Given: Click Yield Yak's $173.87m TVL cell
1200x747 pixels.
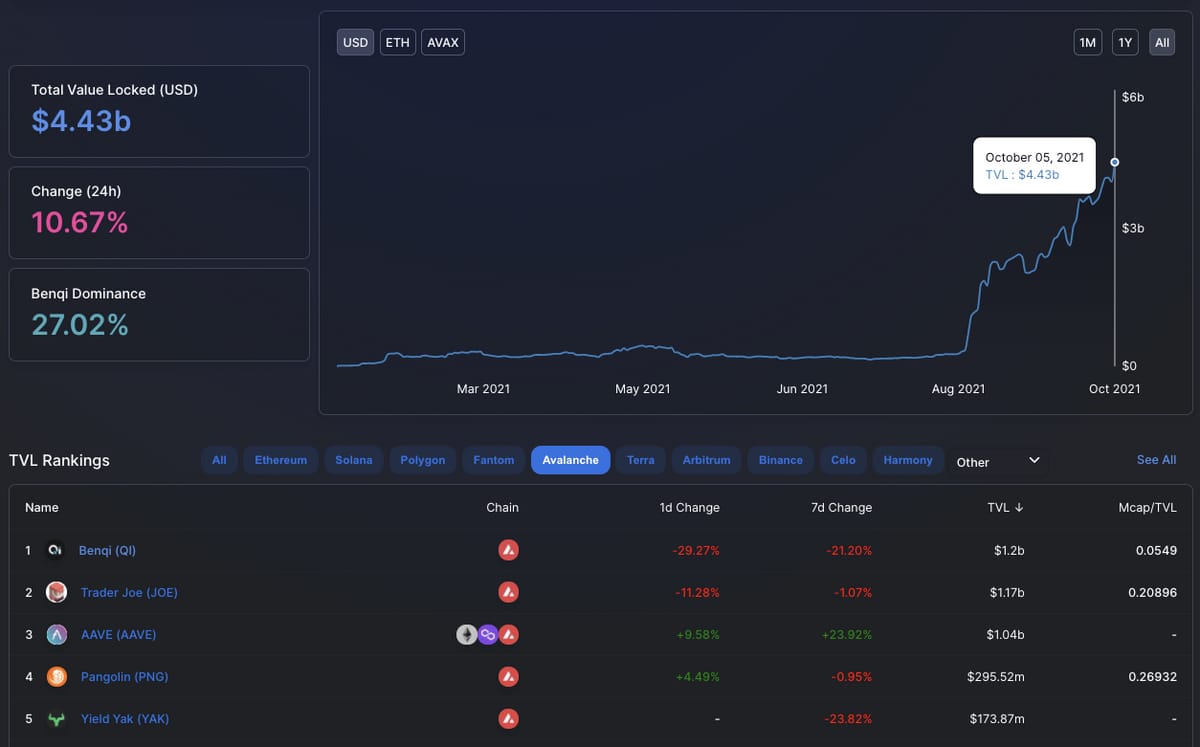Looking at the screenshot, I should (x=997, y=719).
